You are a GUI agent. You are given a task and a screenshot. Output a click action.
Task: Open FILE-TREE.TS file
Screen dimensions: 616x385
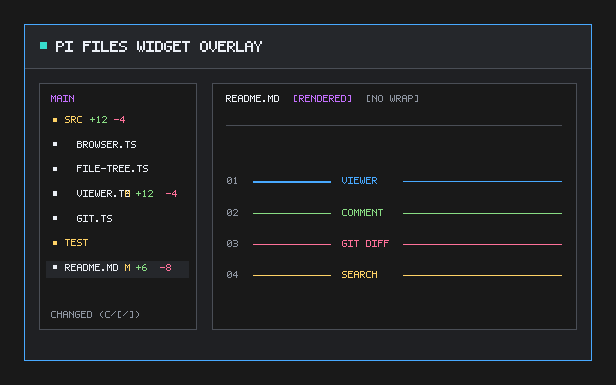point(112,169)
